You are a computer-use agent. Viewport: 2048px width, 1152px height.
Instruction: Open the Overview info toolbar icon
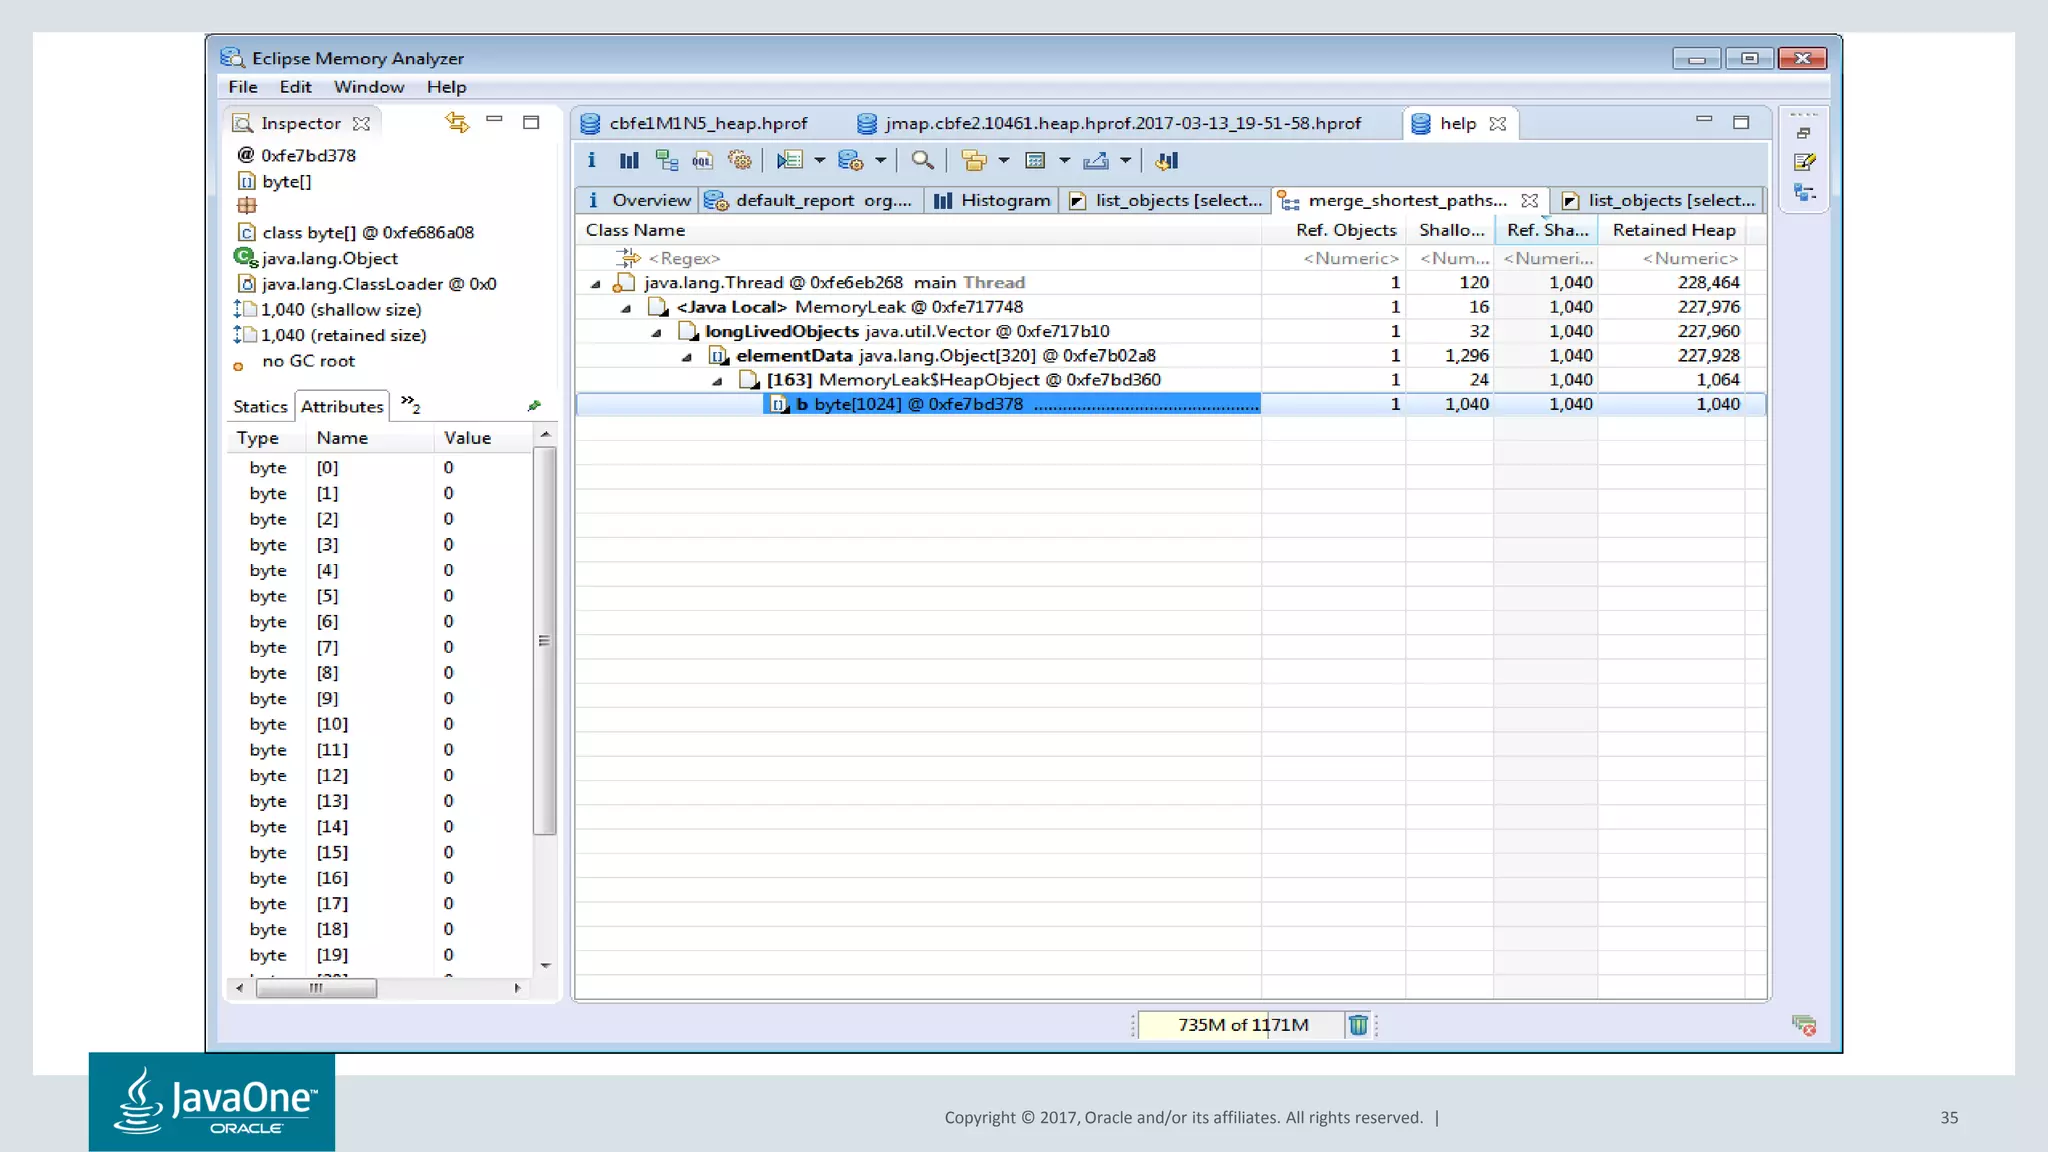(592, 160)
